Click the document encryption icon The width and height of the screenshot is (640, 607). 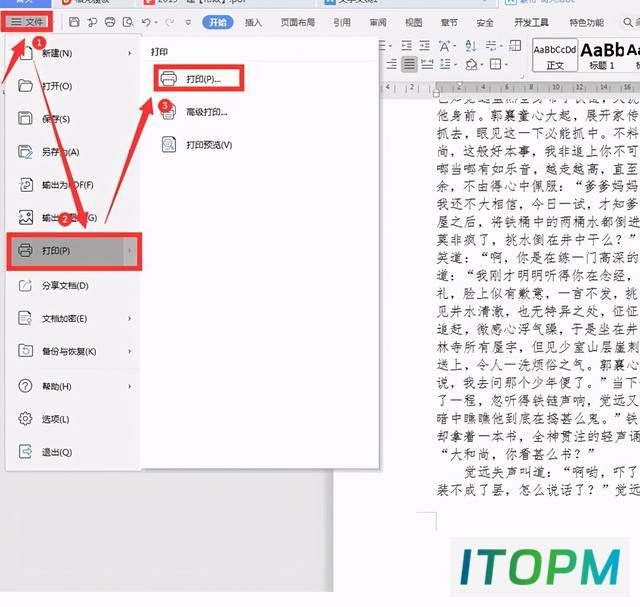pos(25,318)
